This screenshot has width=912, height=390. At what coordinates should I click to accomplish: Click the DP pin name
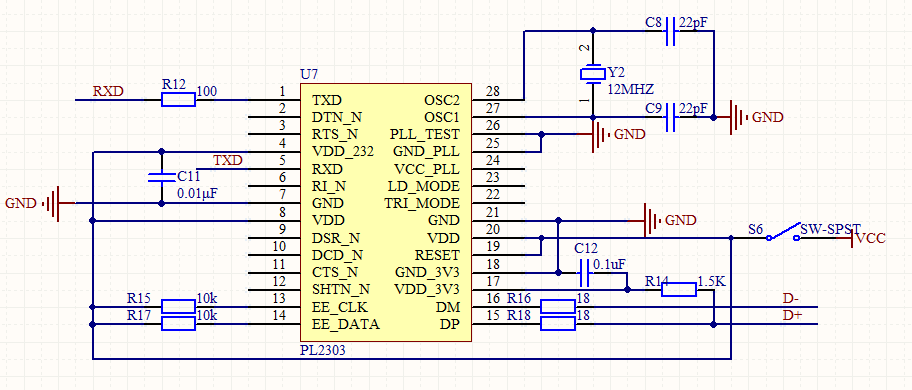tap(450, 324)
